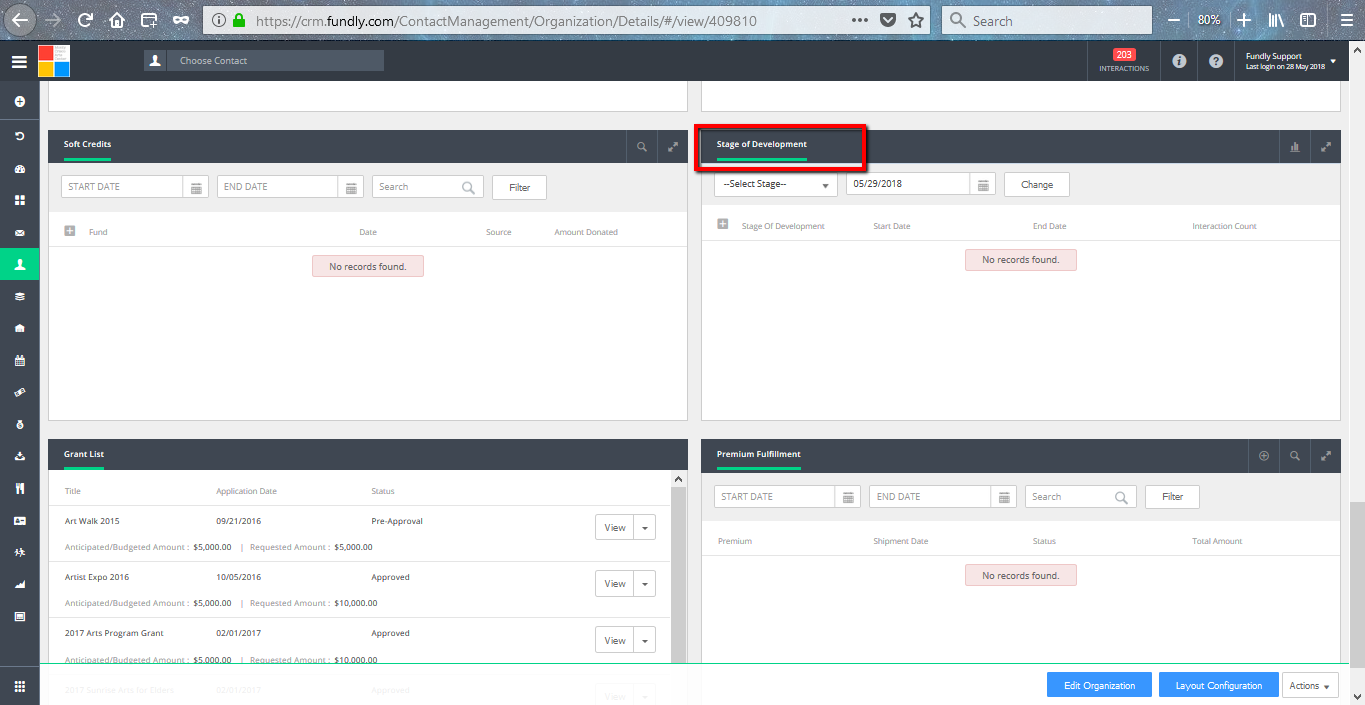Image resolution: width=1365 pixels, height=705 pixels.
Task: Open the --Select Stage-- dropdown
Action: click(x=776, y=185)
